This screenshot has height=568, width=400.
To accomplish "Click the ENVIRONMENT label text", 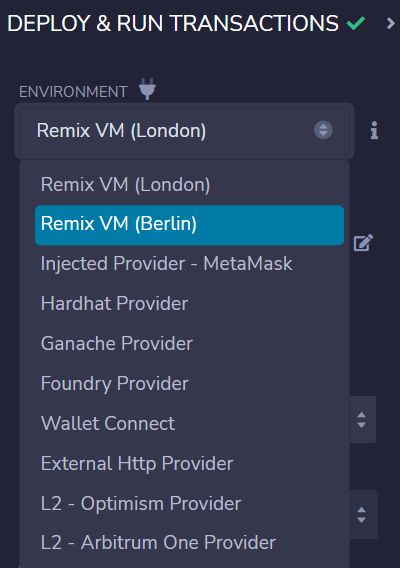I will pyautogui.click(x=73, y=92).
